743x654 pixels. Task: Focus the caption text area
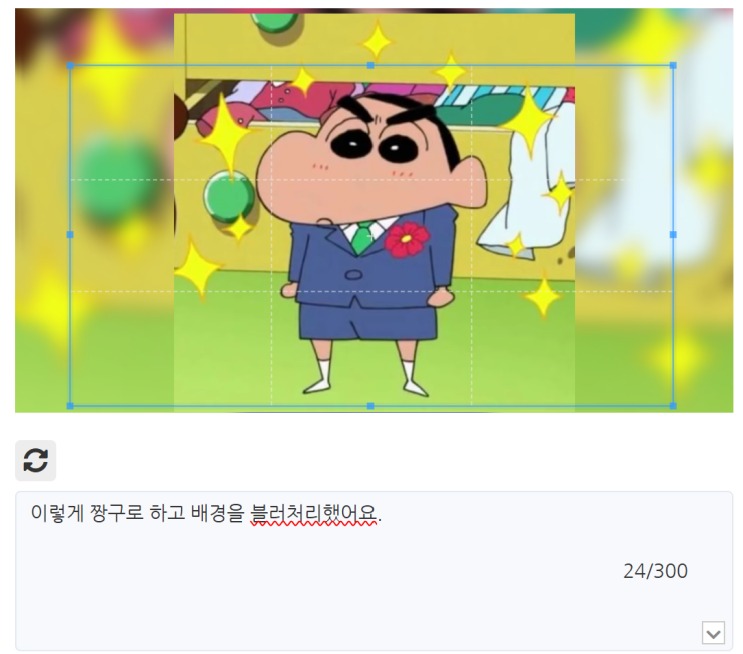click(x=374, y=571)
